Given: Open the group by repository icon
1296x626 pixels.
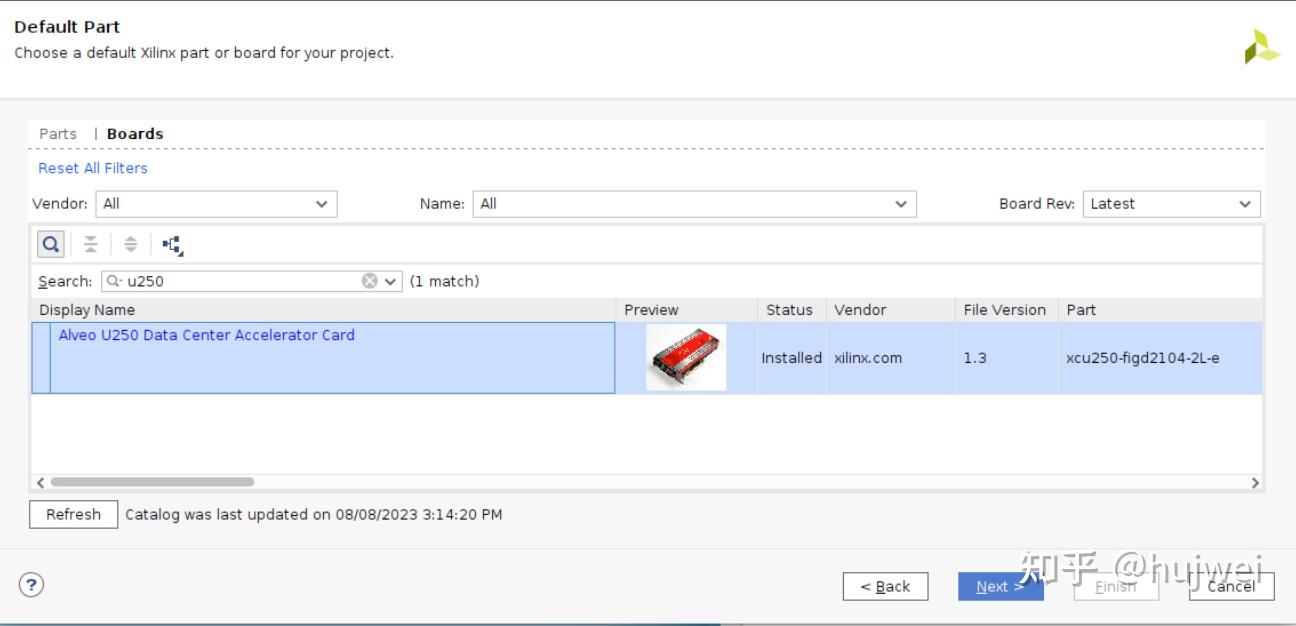Looking at the screenshot, I should [x=172, y=243].
